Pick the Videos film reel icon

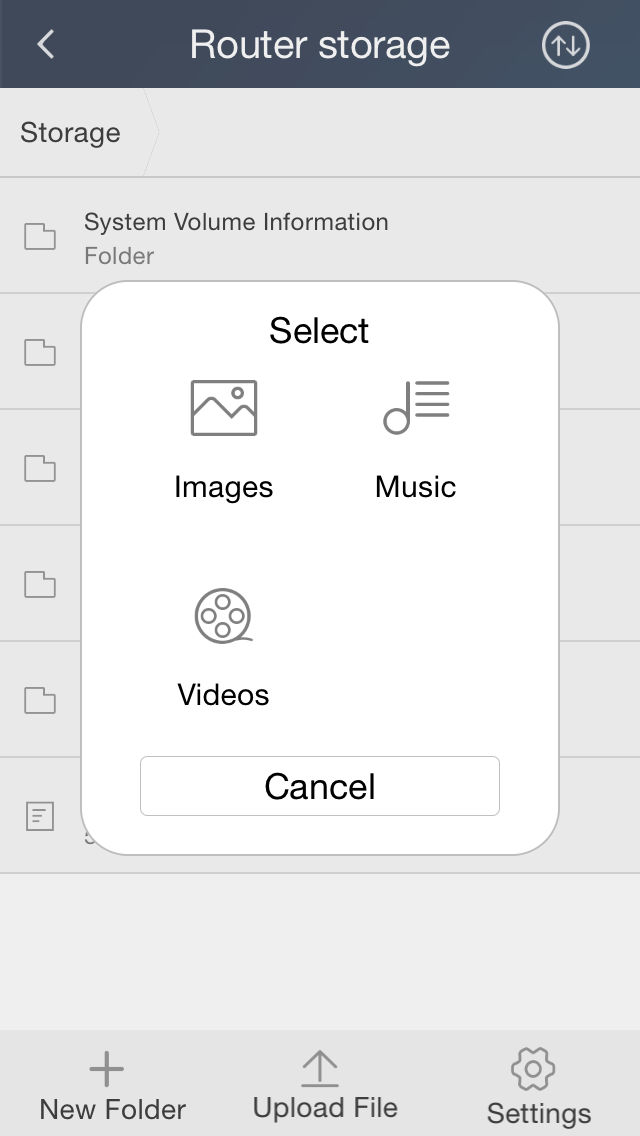tap(223, 615)
